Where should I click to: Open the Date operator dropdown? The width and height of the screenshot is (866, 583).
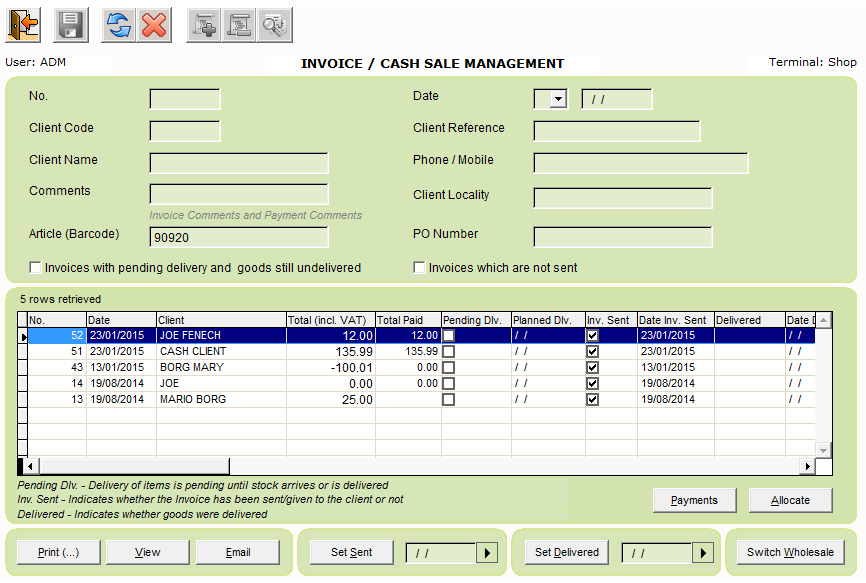click(x=558, y=99)
